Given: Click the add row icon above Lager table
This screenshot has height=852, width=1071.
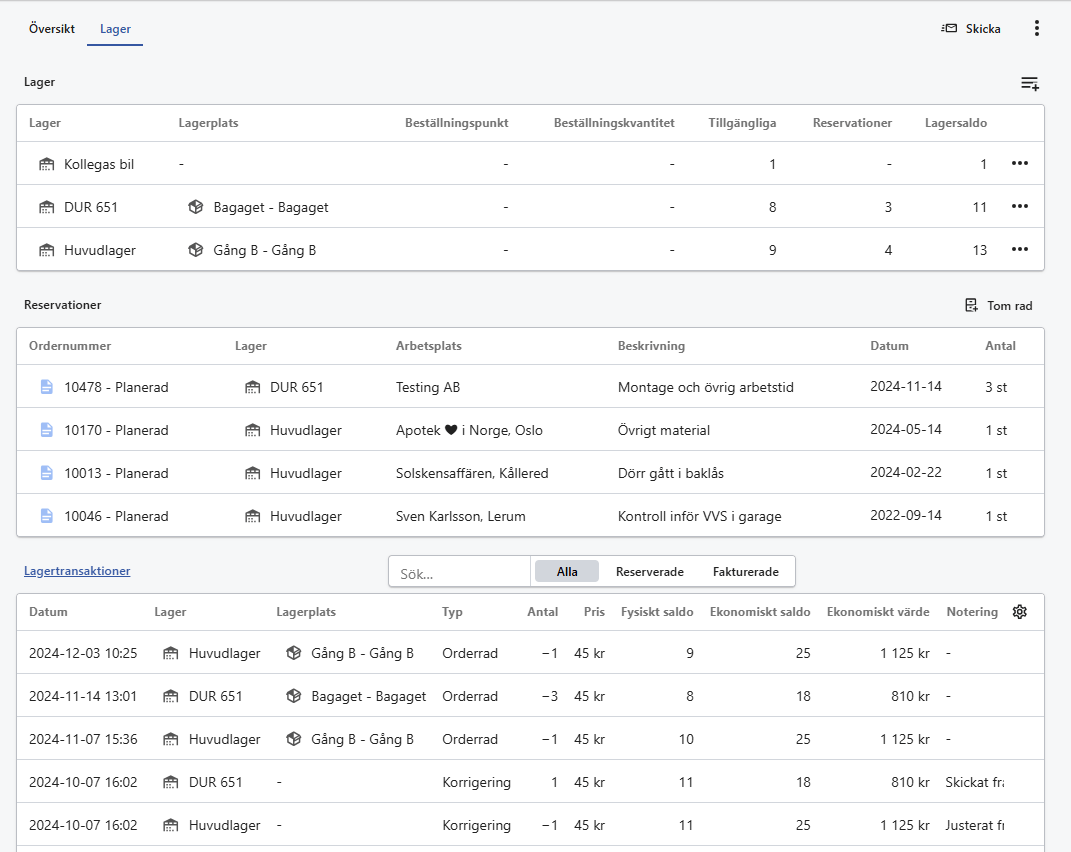Looking at the screenshot, I should (1029, 83).
